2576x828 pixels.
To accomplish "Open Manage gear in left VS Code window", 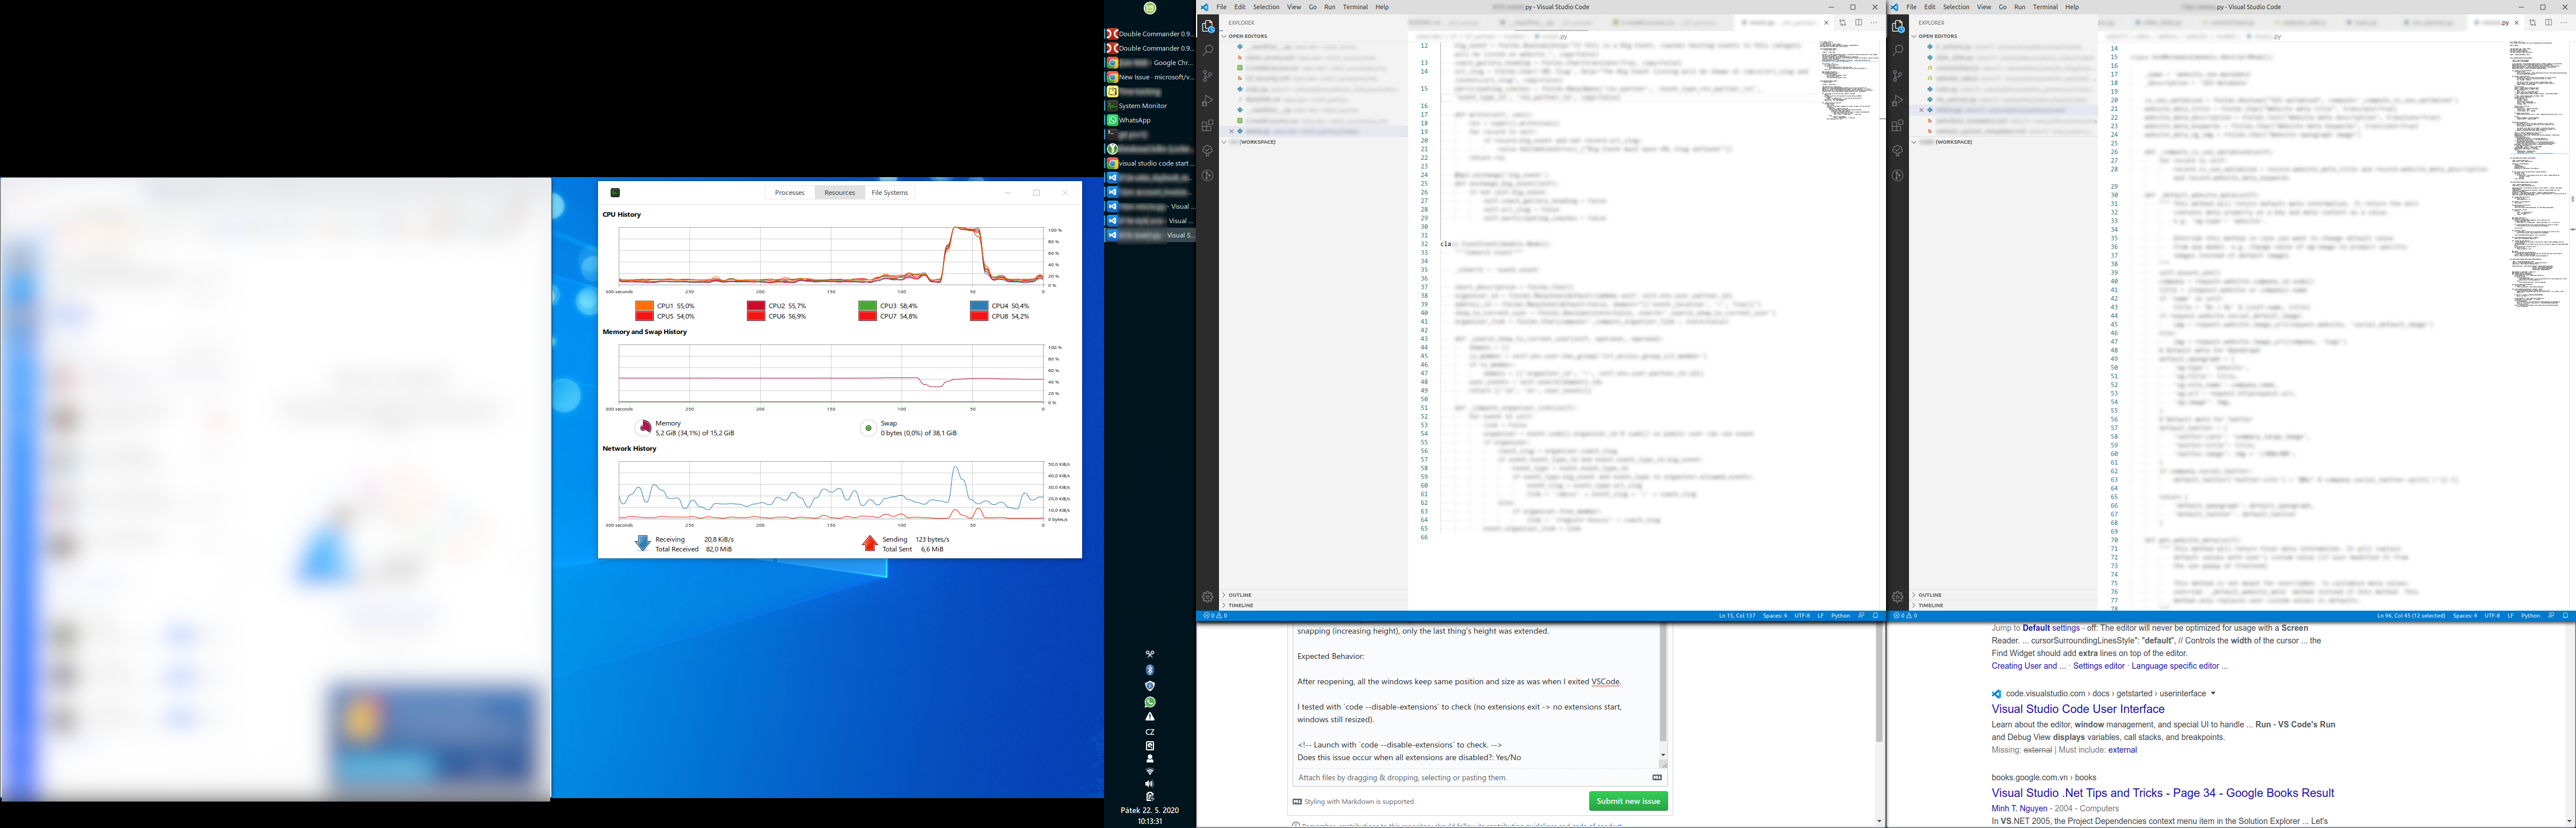I will click(x=1208, y=597).
